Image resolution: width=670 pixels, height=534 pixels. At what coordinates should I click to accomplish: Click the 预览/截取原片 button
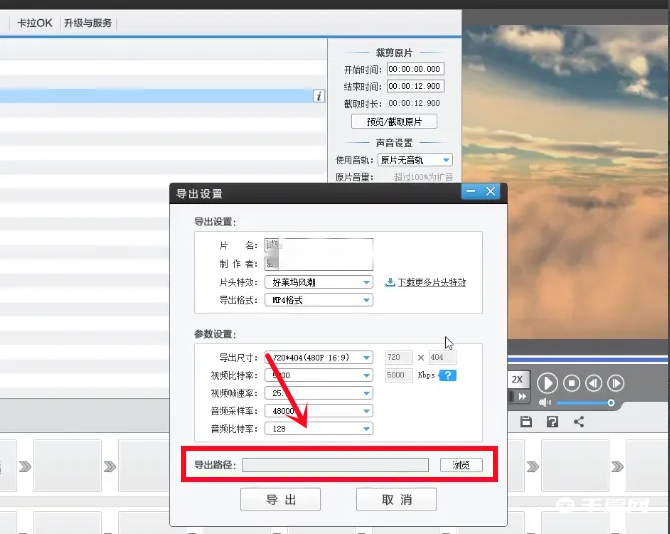394,122
